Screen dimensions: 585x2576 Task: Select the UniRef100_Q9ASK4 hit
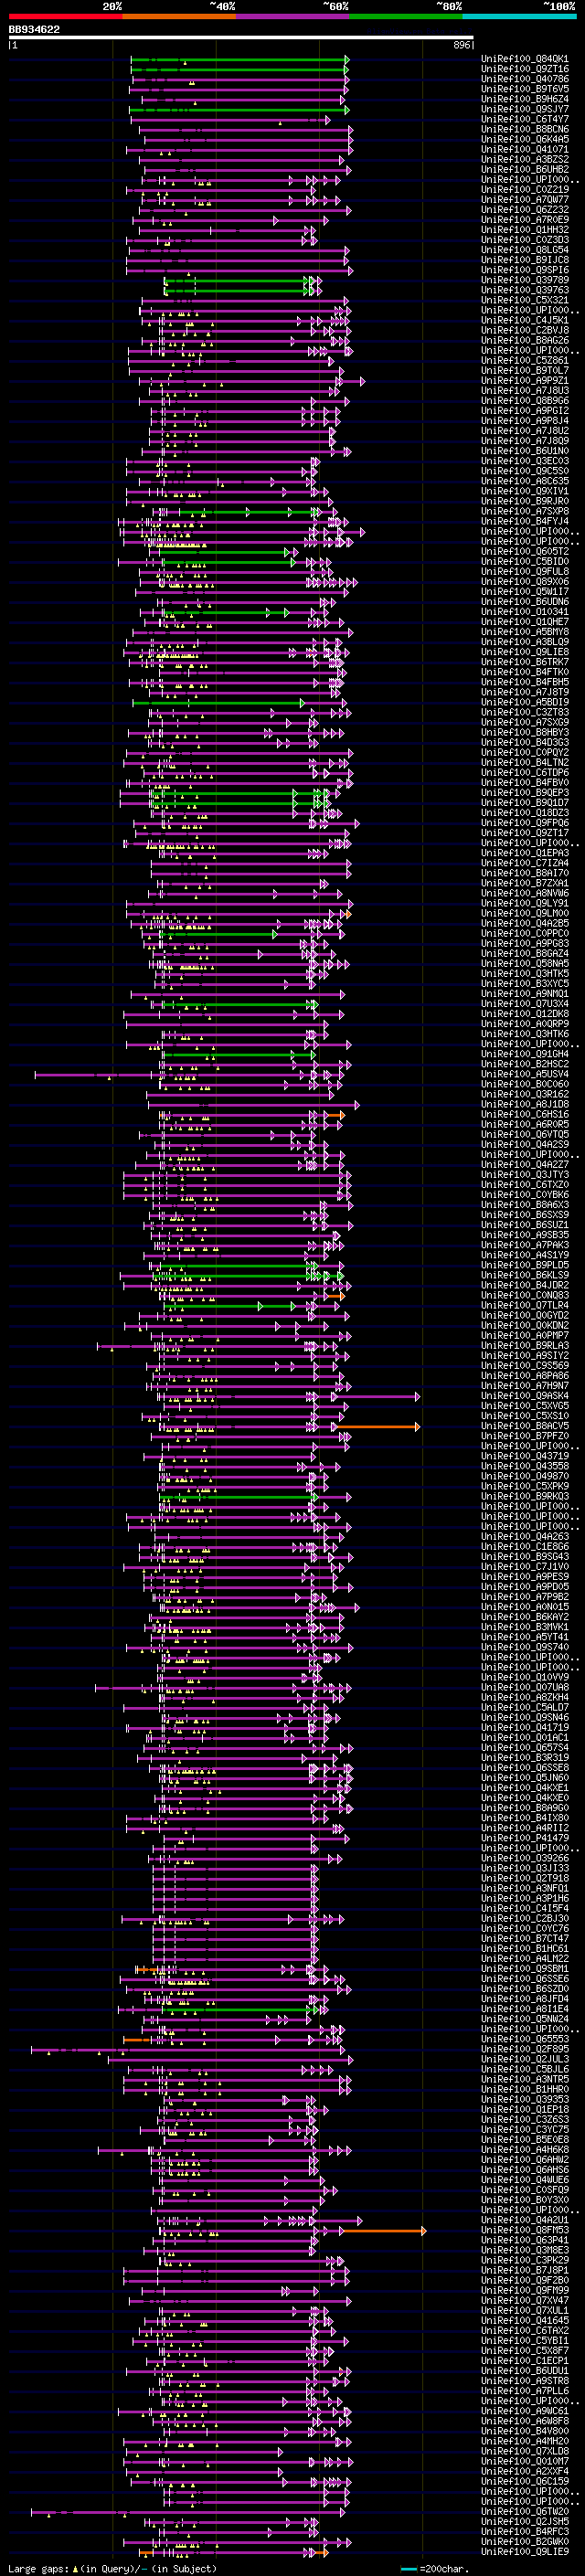pyautogui.click(x=525, y=1396)
